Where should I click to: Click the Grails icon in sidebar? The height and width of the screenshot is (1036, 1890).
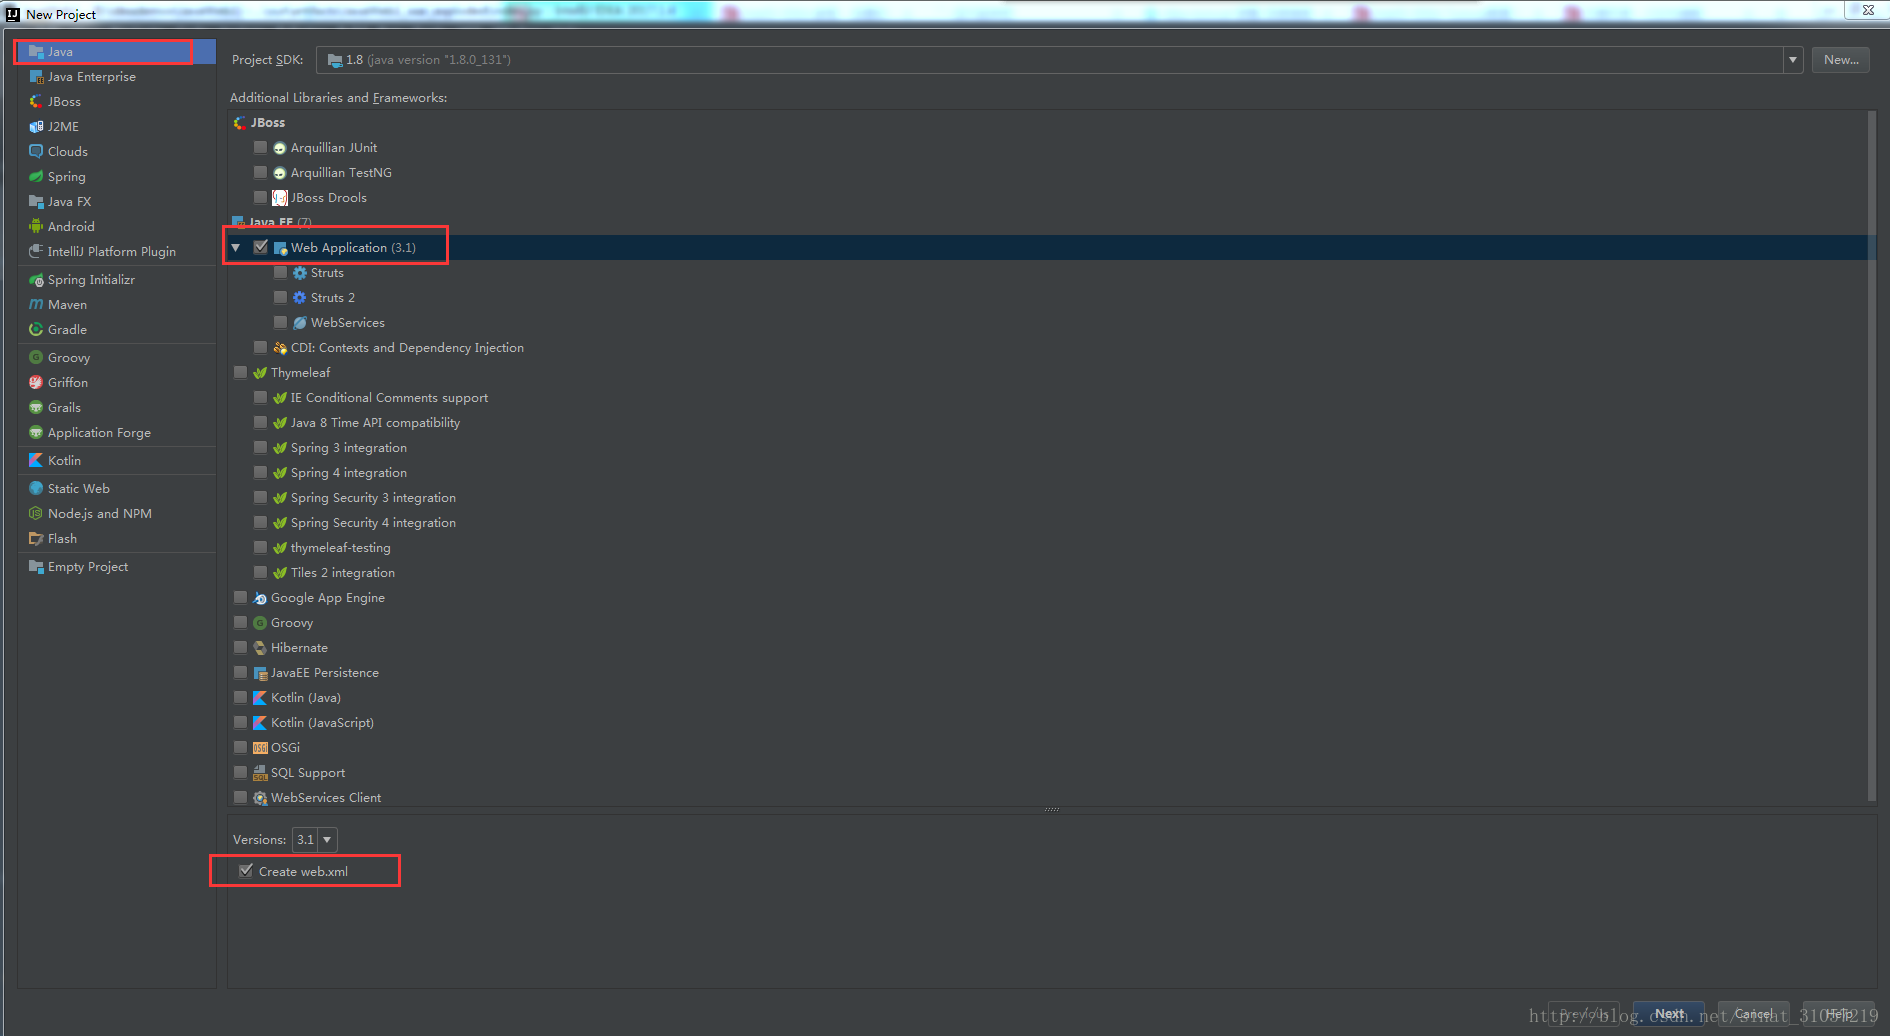point(36,407)
